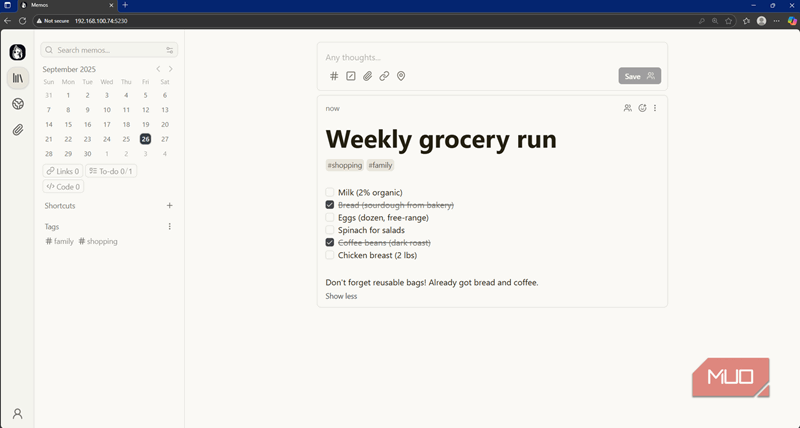
Task: Insert a link using the editor link icon
Action: 384,76
